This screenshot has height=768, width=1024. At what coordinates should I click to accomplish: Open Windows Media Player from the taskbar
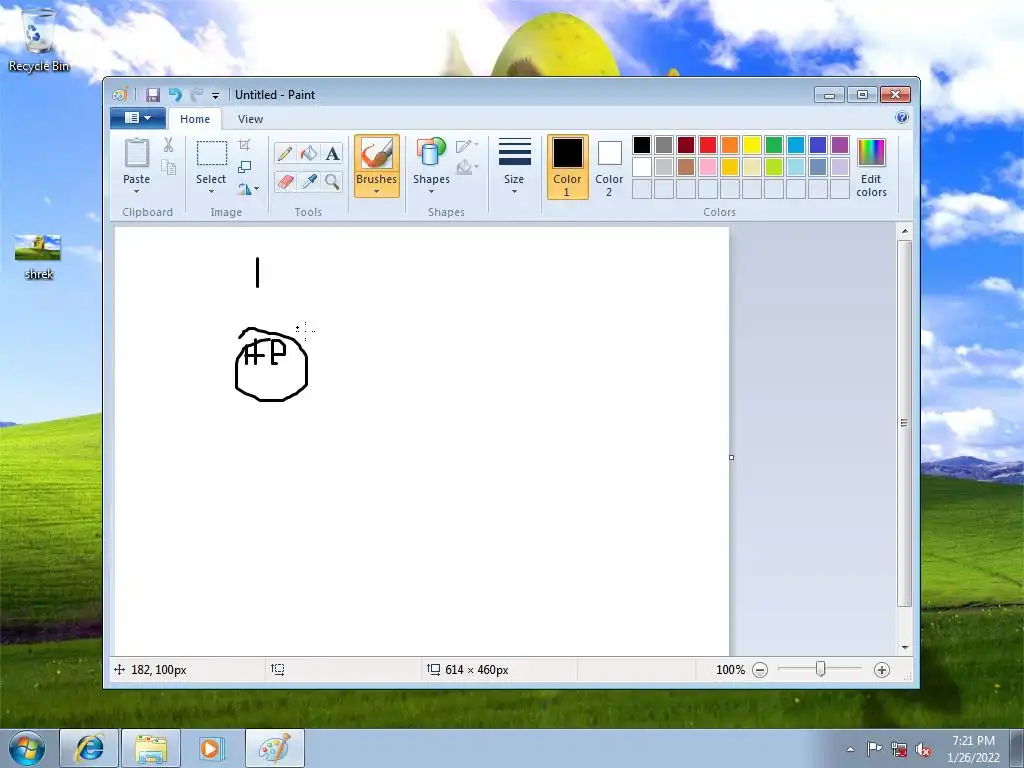coord(212,748)
